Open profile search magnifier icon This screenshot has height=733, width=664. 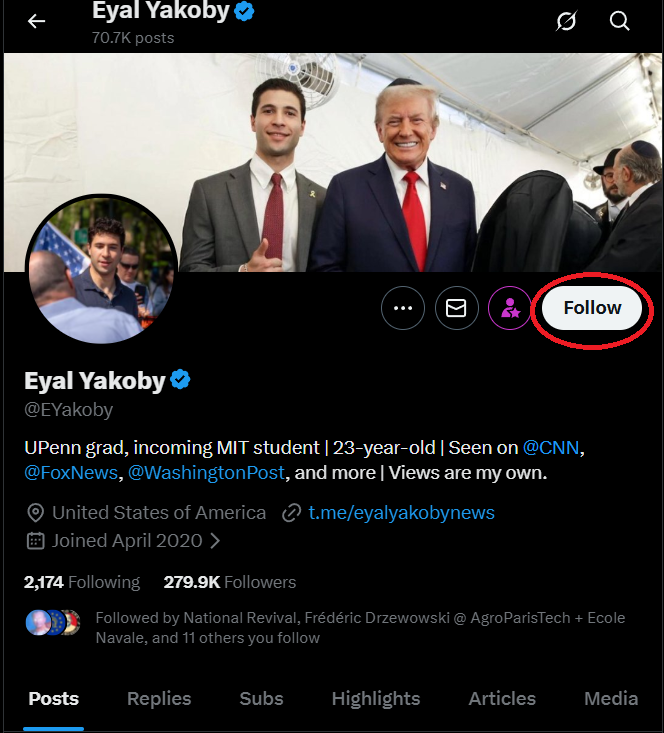pyautogui.click(x=620, y=21)
